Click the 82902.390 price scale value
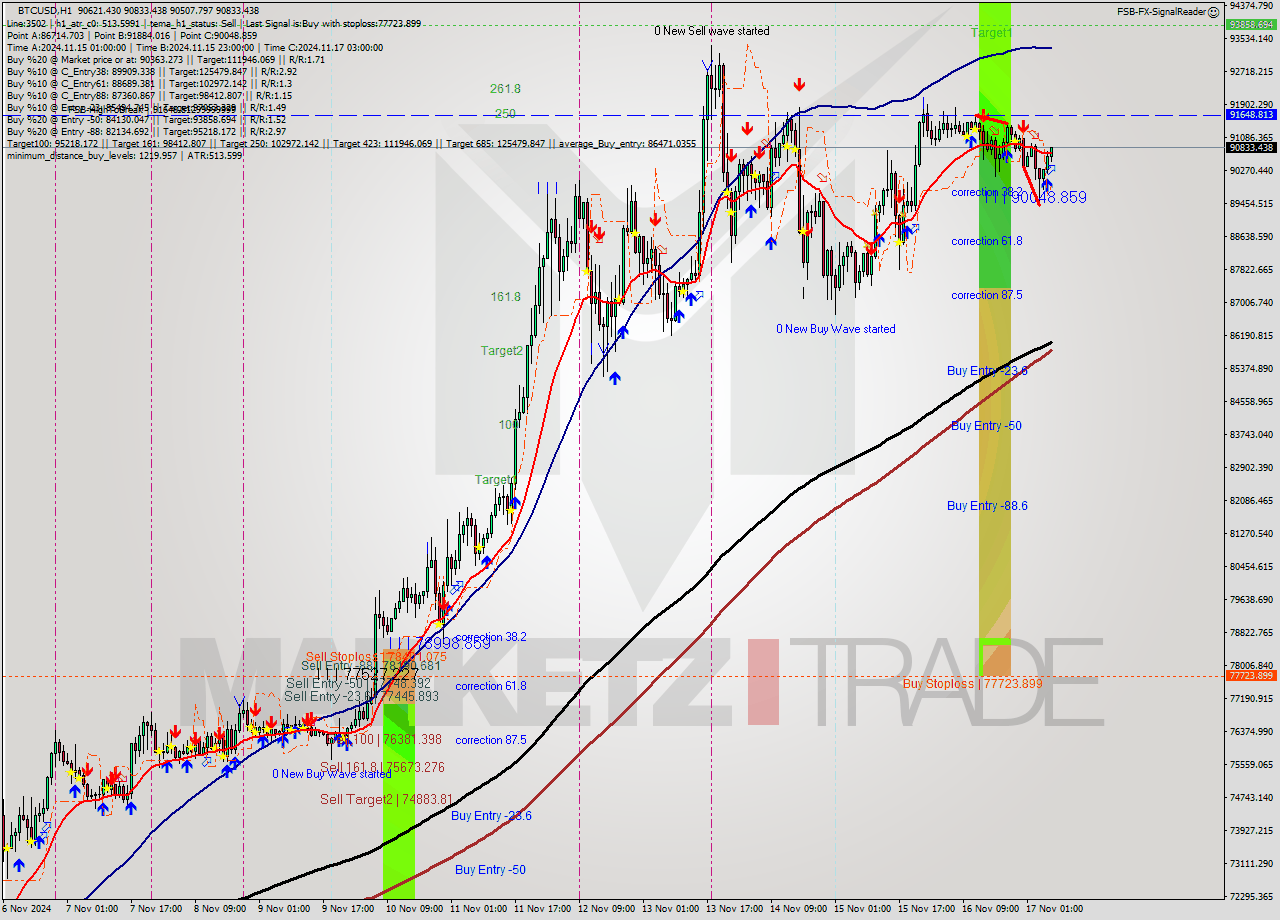Image resolution: width=1280 pixels, height=920 pixels. [x=1250, y=467]
